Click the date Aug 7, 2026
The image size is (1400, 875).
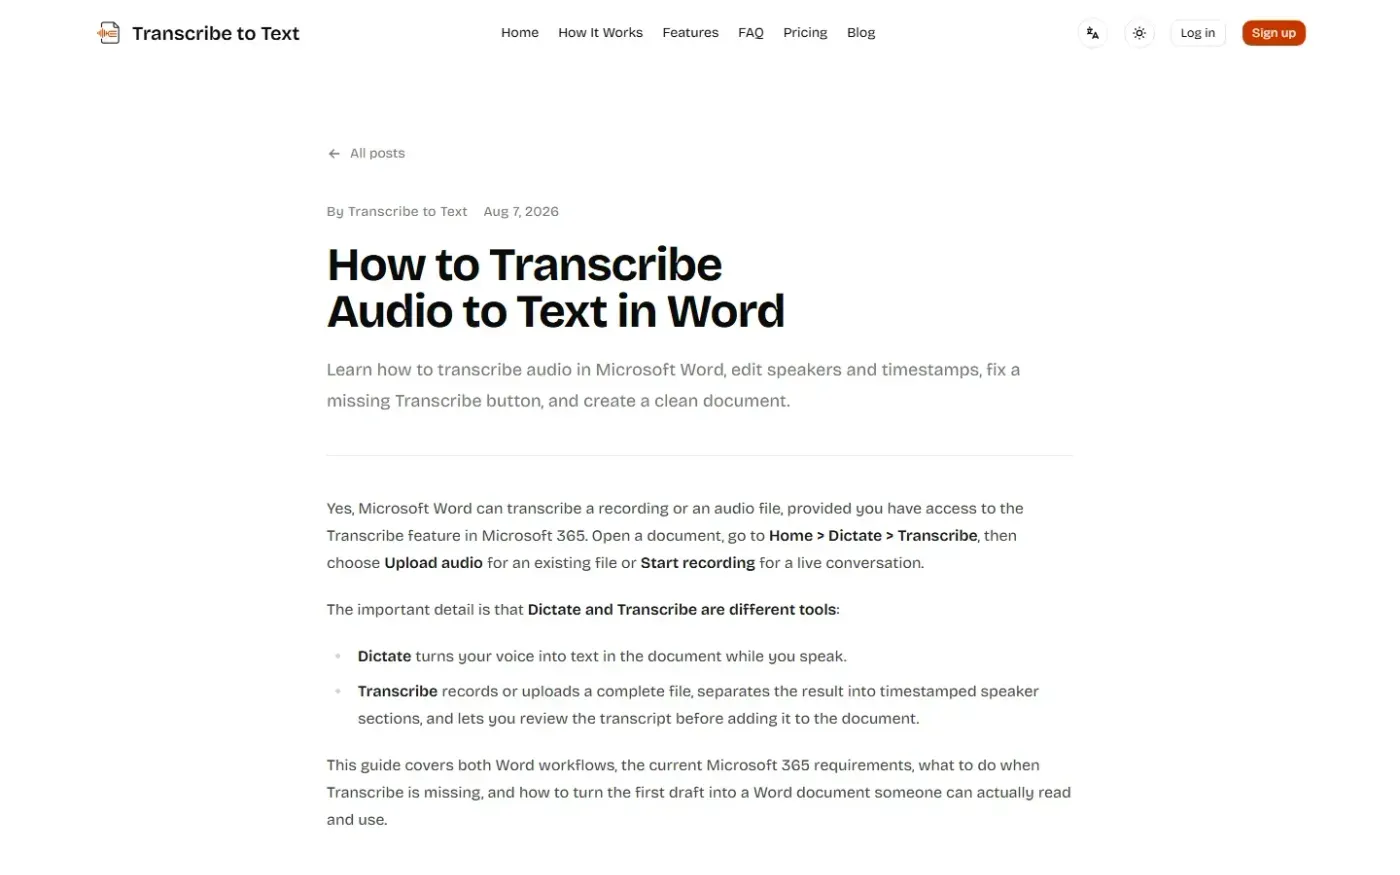521,212
